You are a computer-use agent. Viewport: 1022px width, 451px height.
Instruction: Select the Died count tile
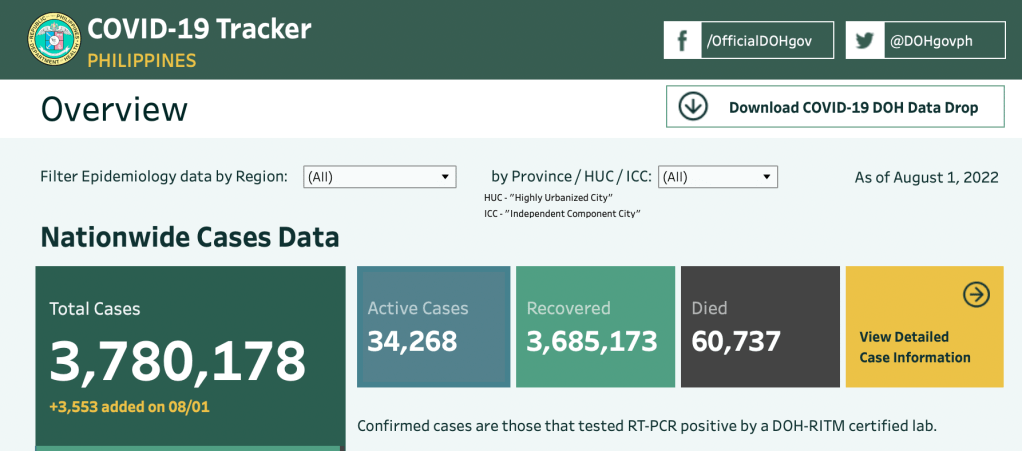pos(759,326)
